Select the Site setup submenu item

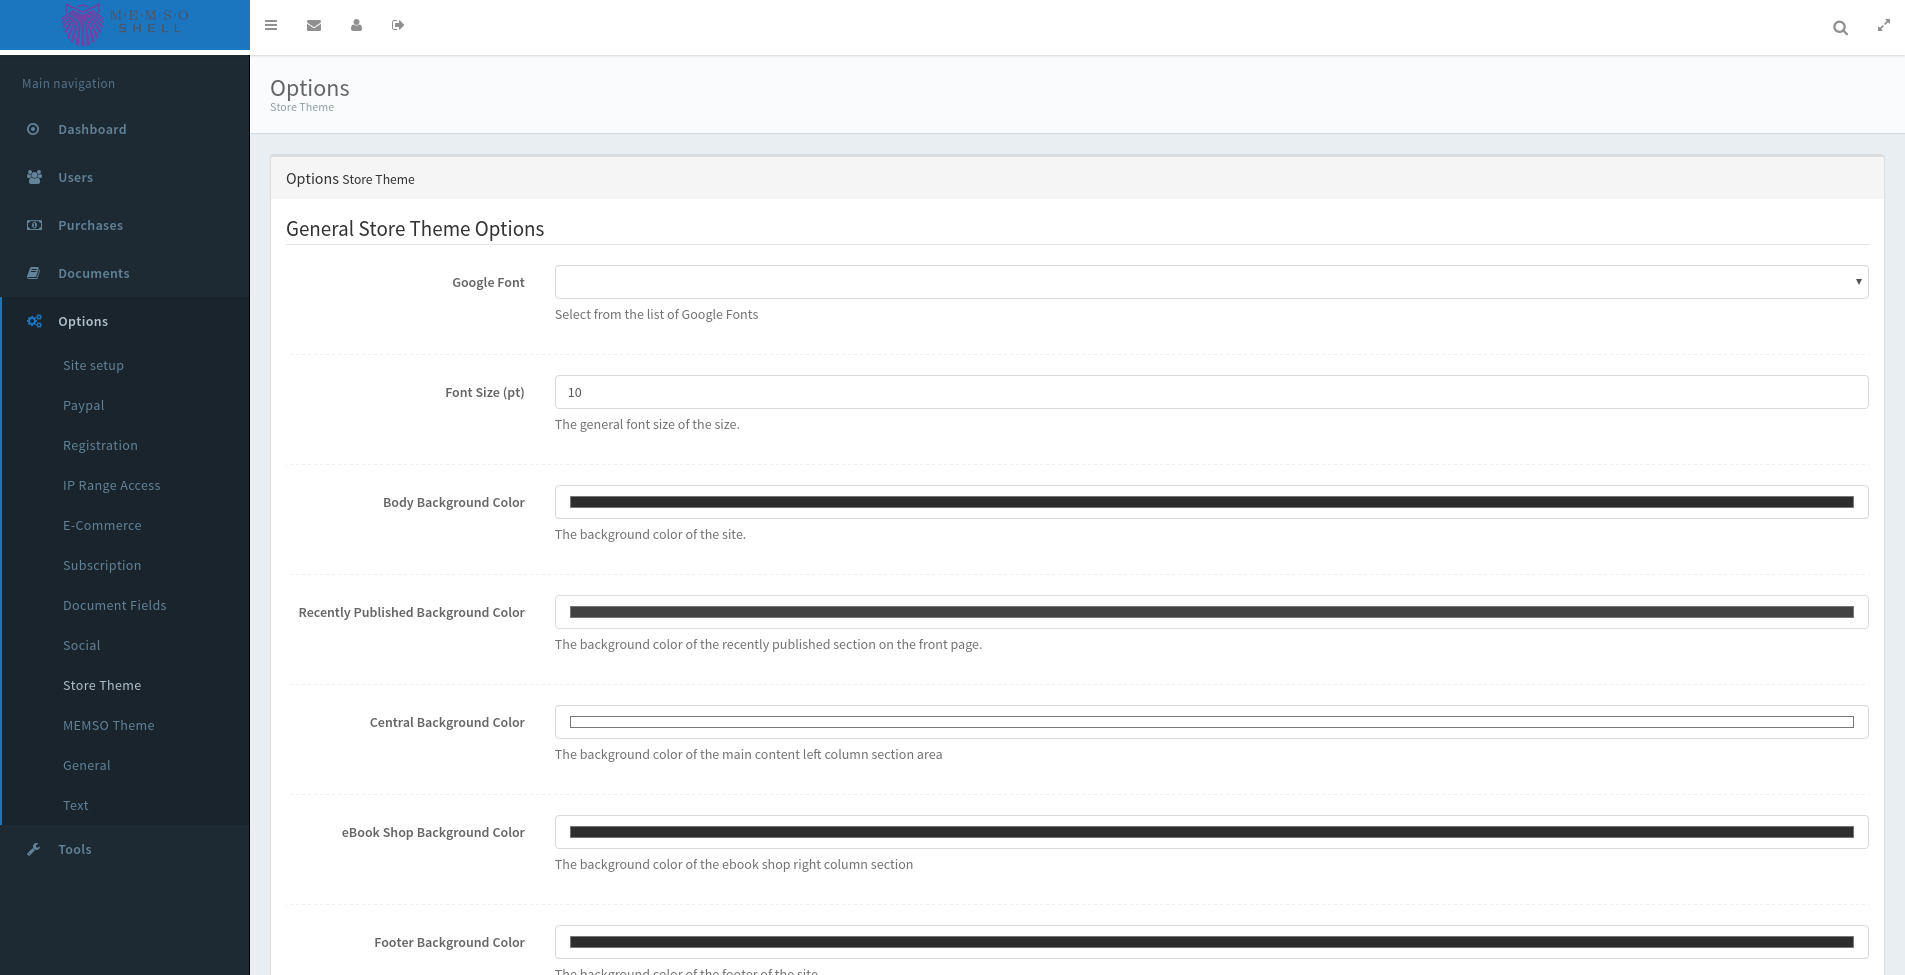click(x=93, y=365)
